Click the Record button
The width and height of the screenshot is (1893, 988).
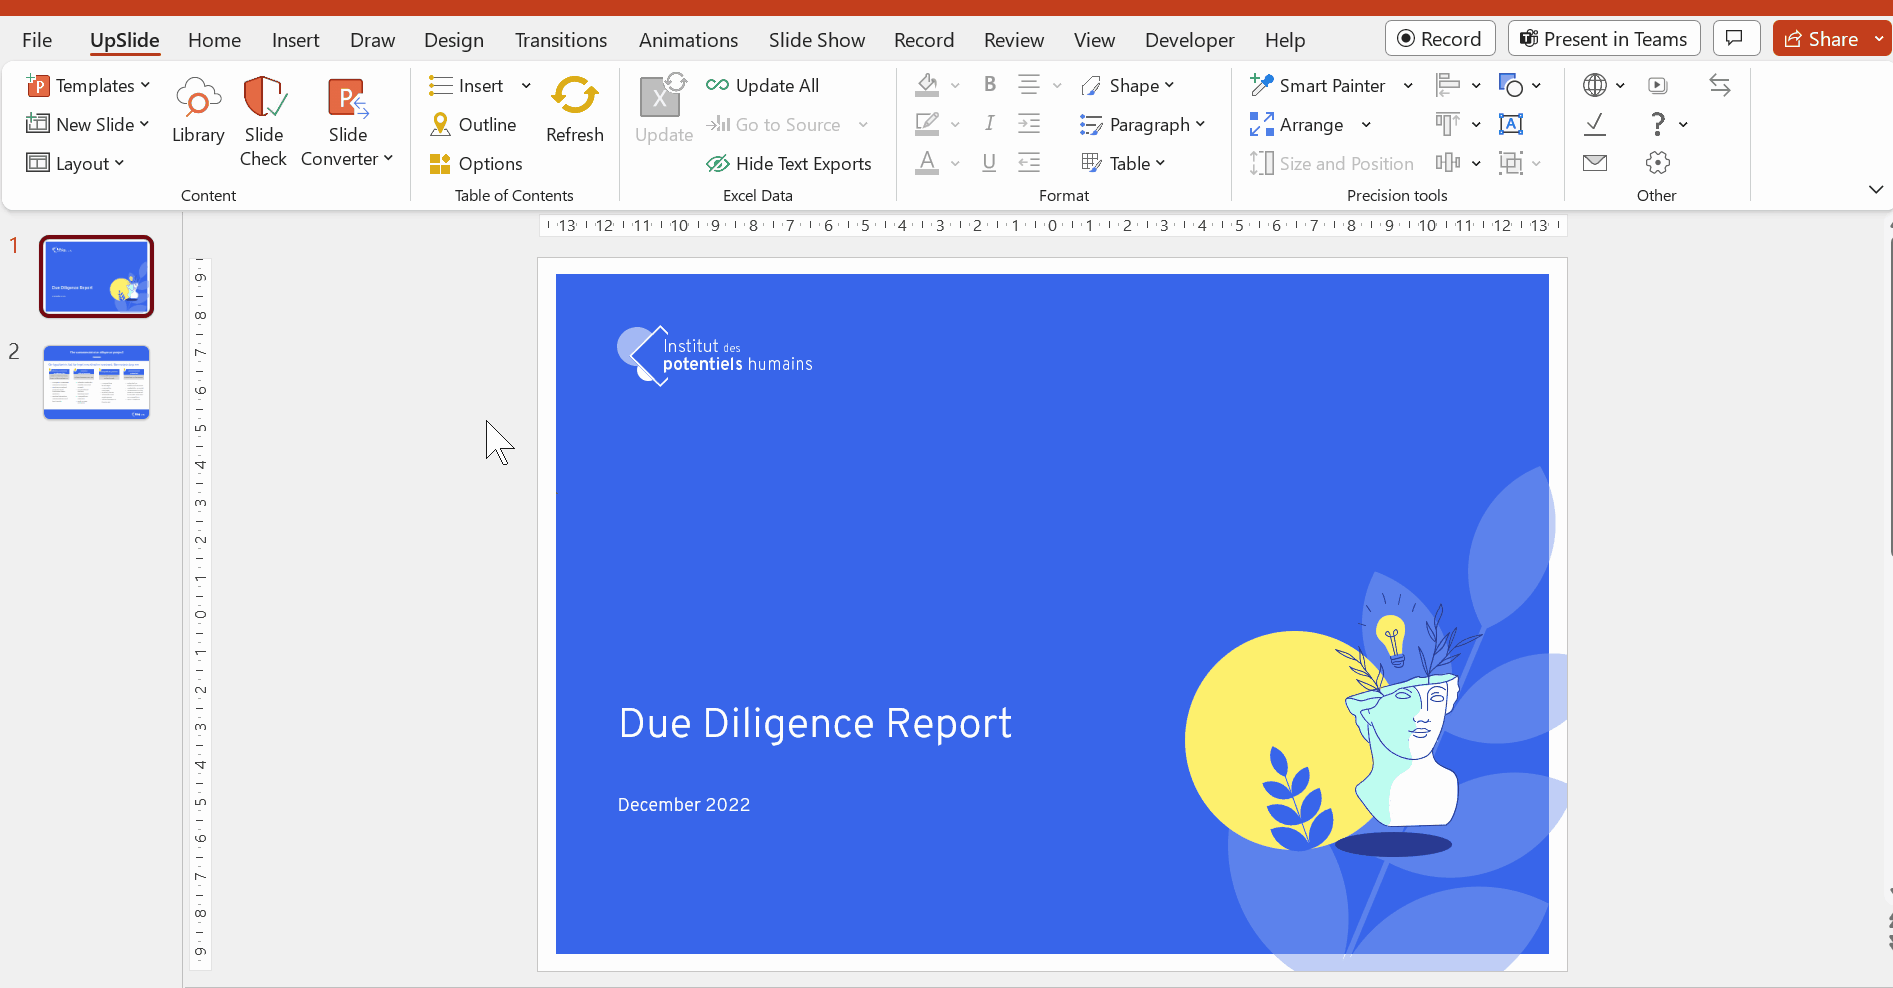coord(1440,38)
